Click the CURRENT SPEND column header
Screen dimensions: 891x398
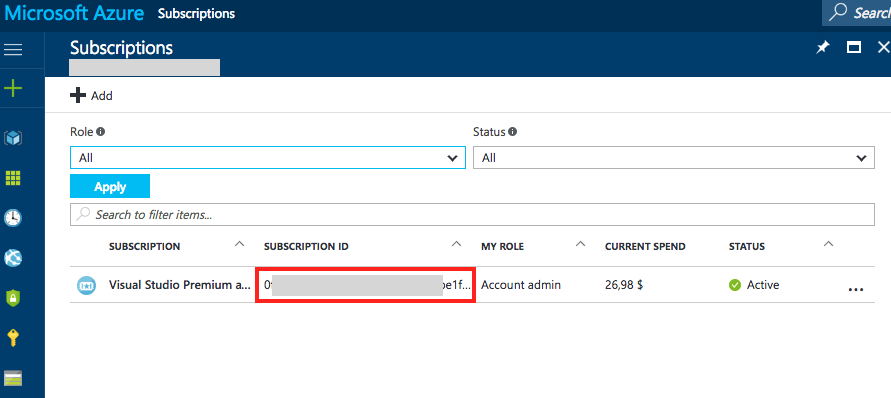(645, 247)
